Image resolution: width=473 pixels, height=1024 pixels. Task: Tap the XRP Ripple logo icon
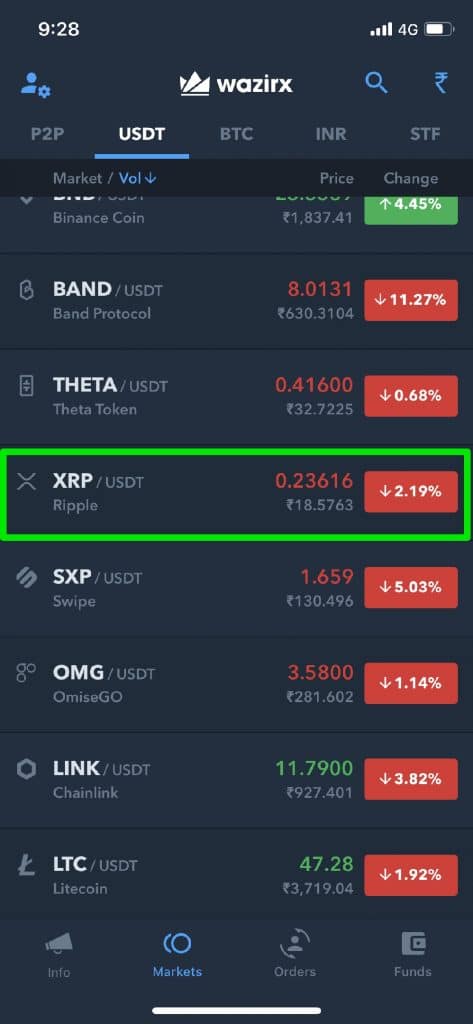tap(26, 482)
